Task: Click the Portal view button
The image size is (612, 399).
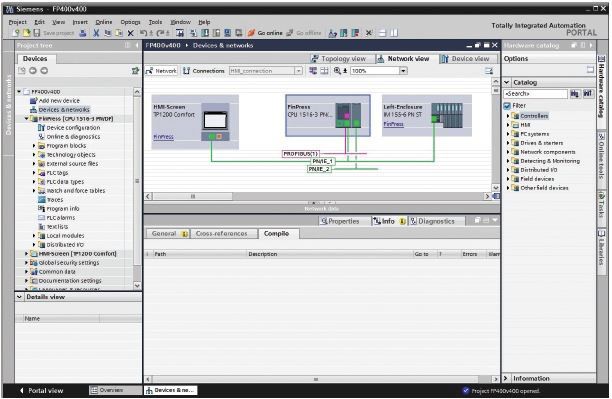Action: (41, 390)
